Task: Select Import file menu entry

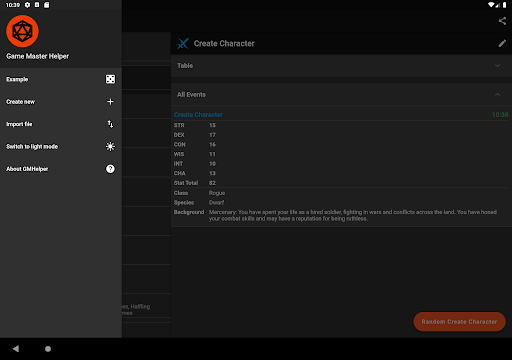Action: tap(61, 124)
